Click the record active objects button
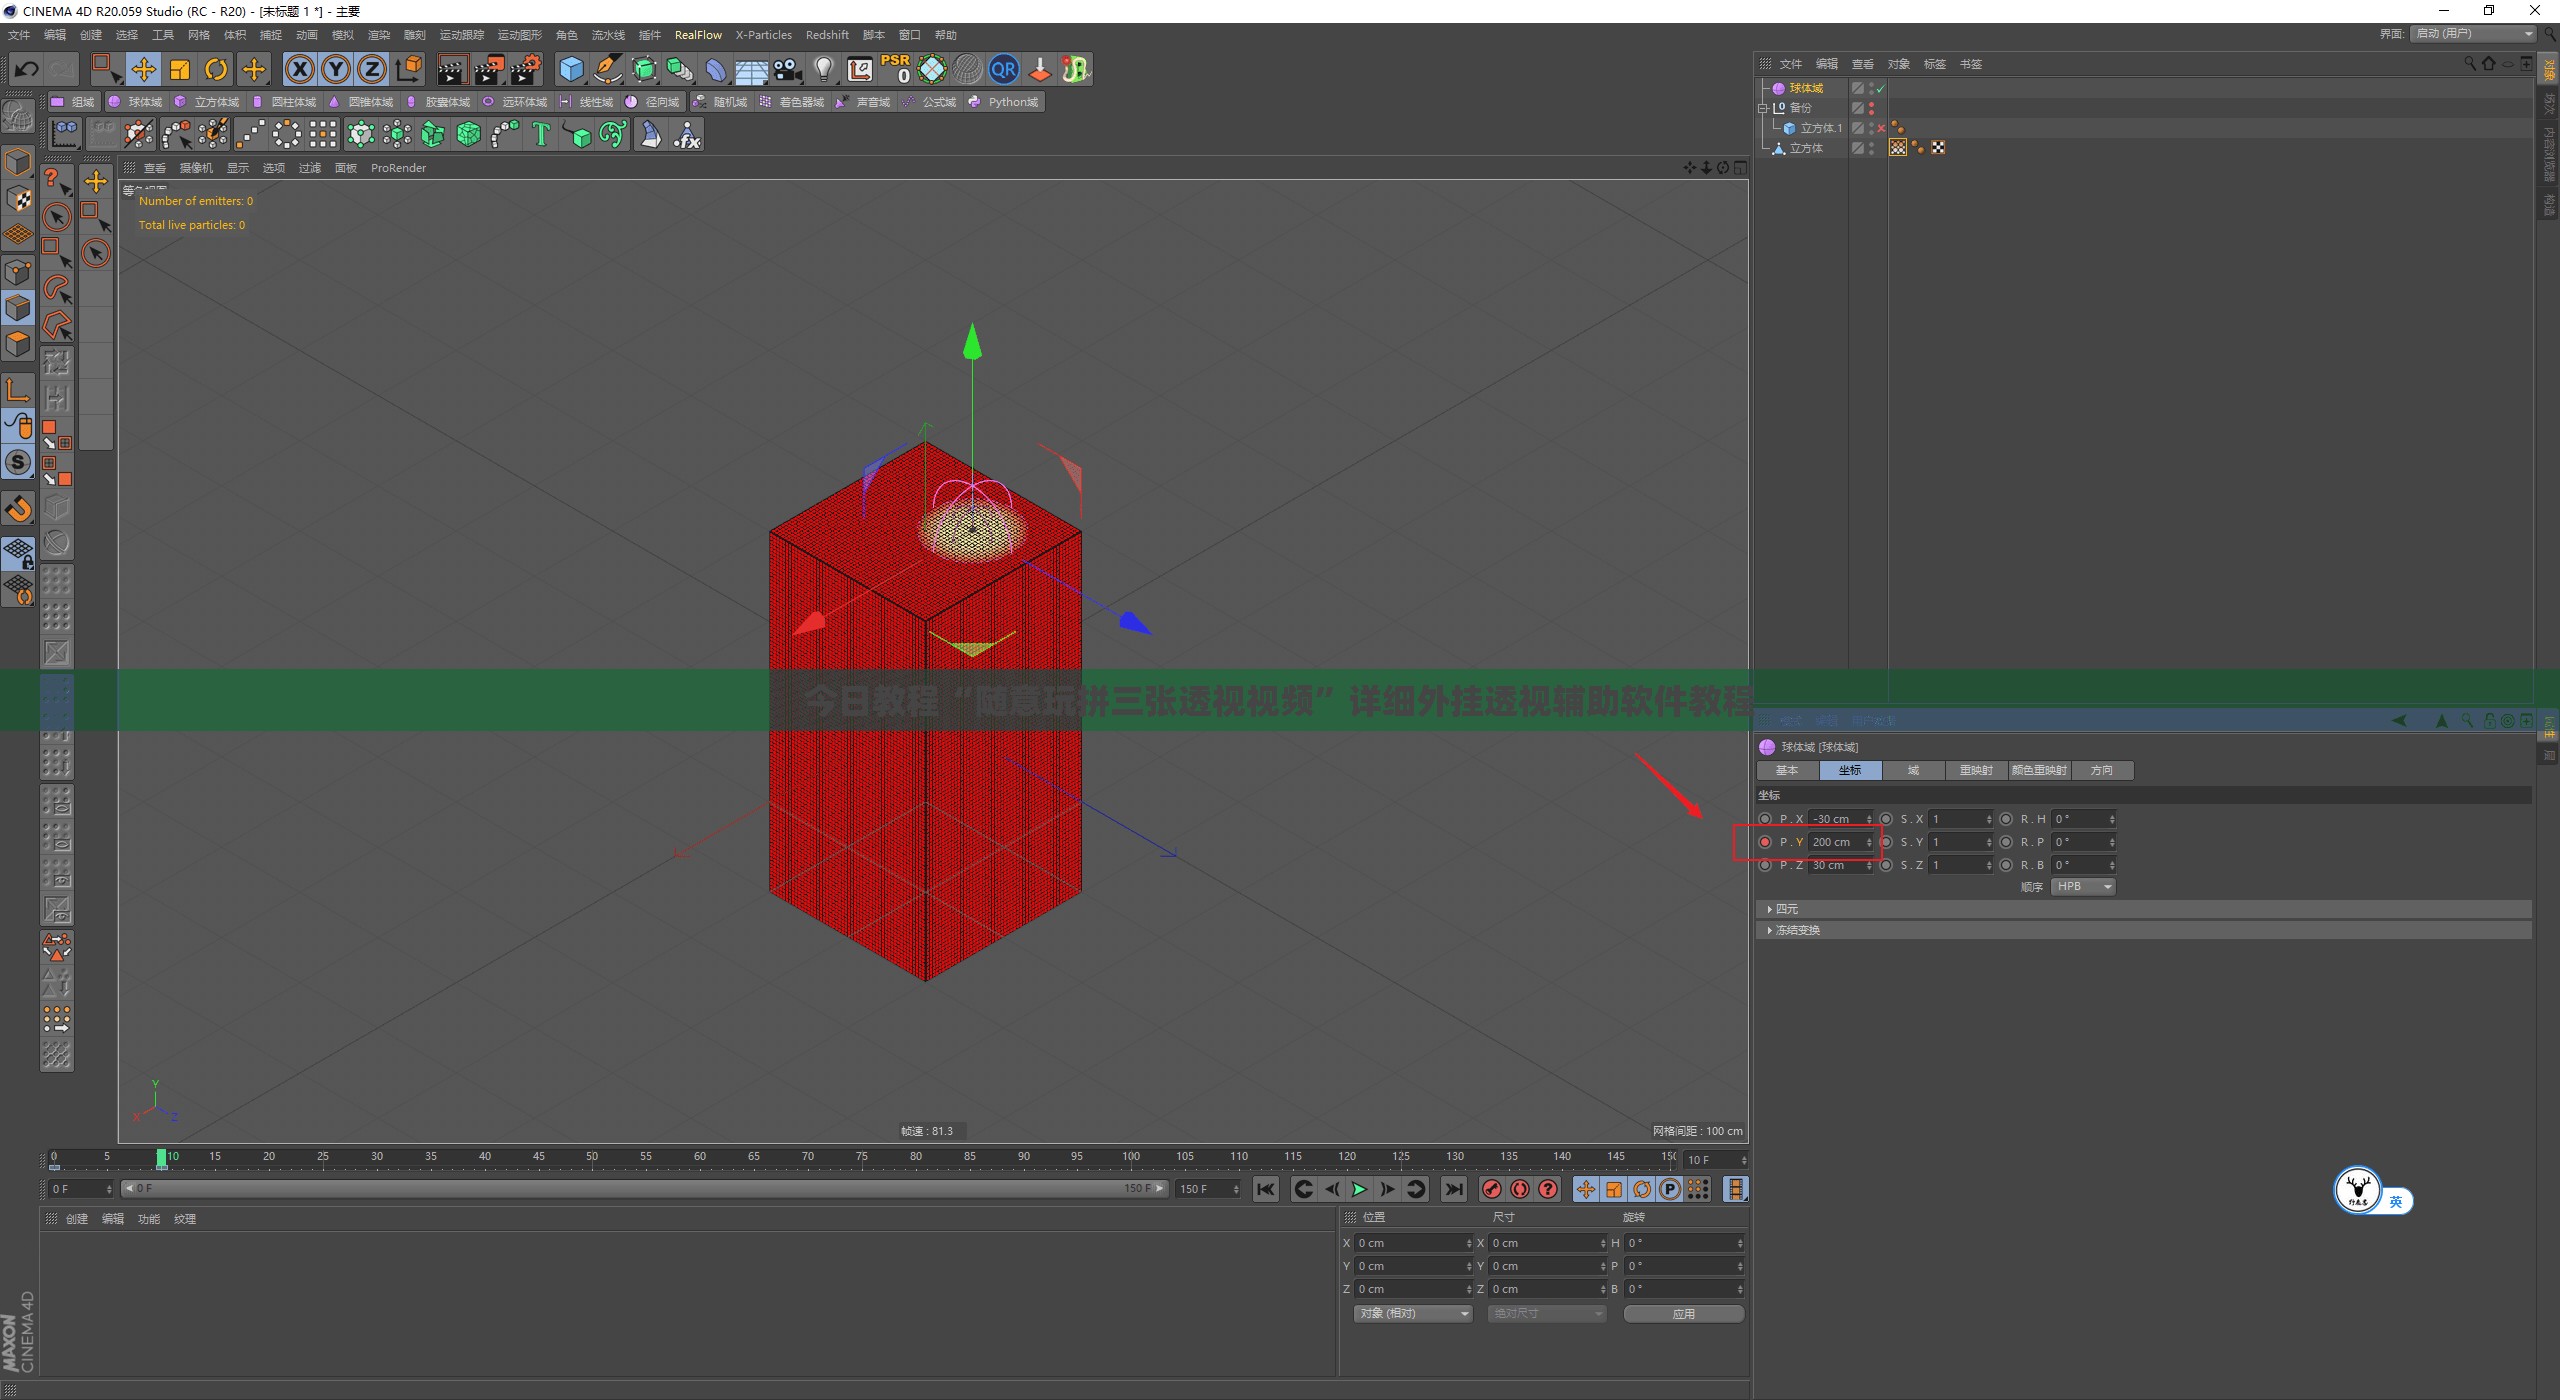 [x=1491, y=1189]
